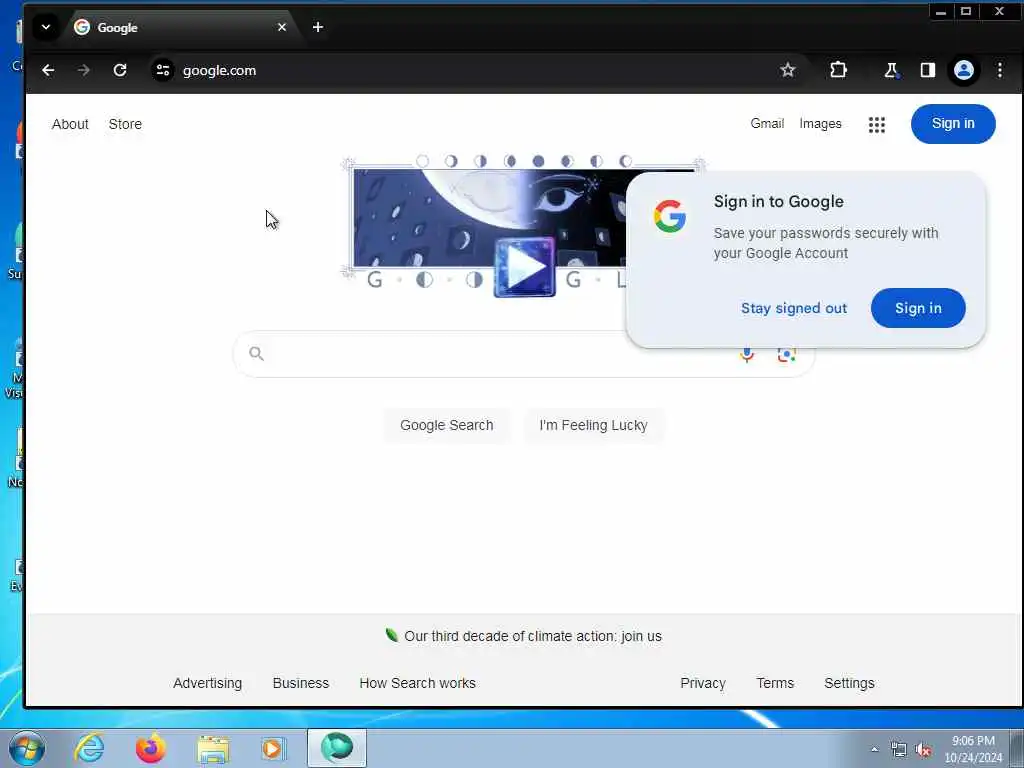Go back with the browser back arrow
This screenshot has width=1024, height=768.
point(48,70)
